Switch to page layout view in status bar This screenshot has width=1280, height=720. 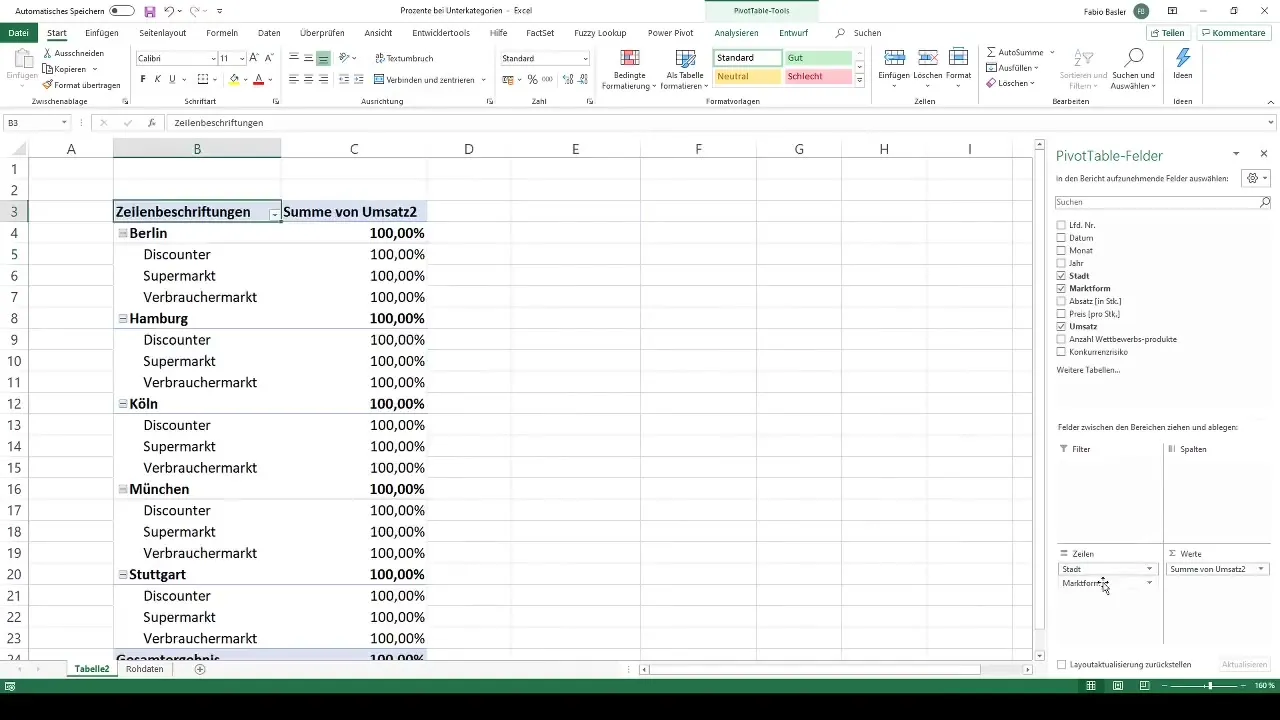(x=1117, y=686)
